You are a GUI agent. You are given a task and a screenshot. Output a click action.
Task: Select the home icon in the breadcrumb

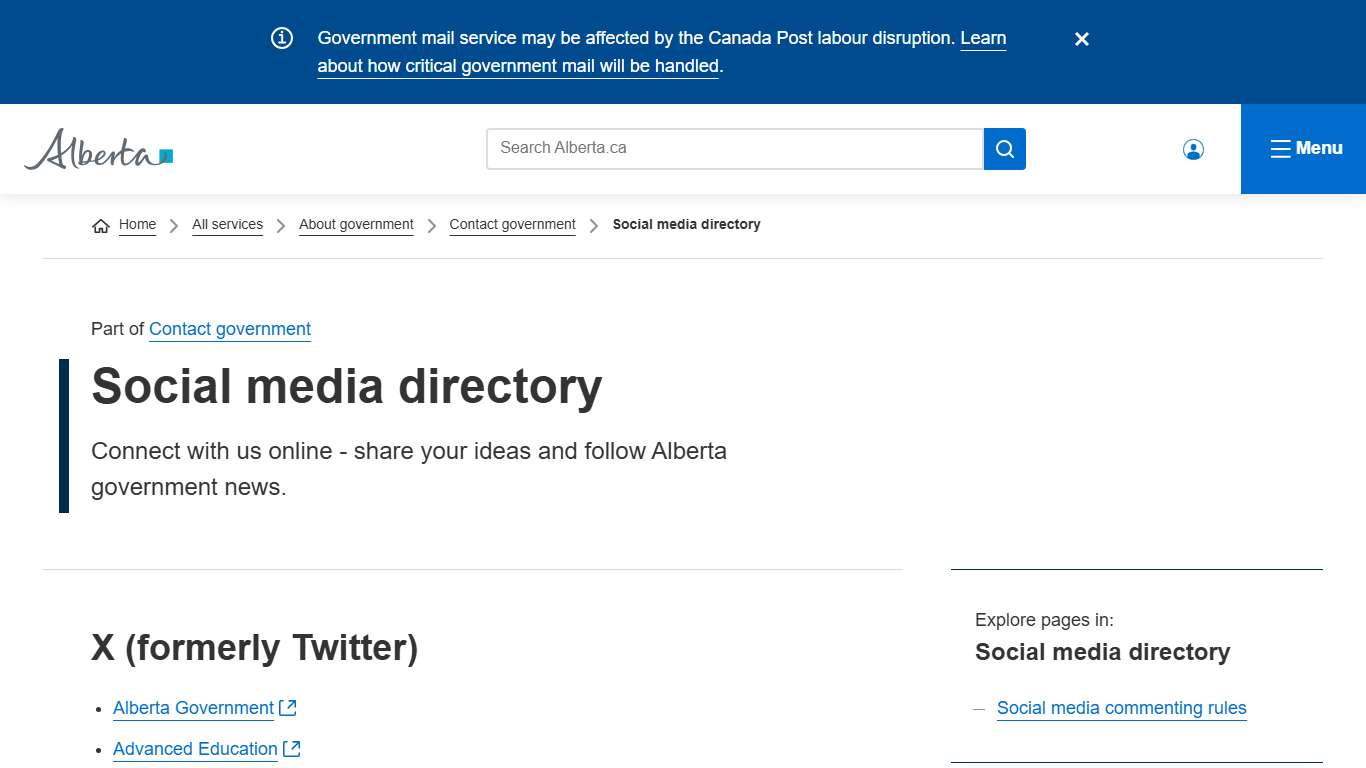coord(100,224)
